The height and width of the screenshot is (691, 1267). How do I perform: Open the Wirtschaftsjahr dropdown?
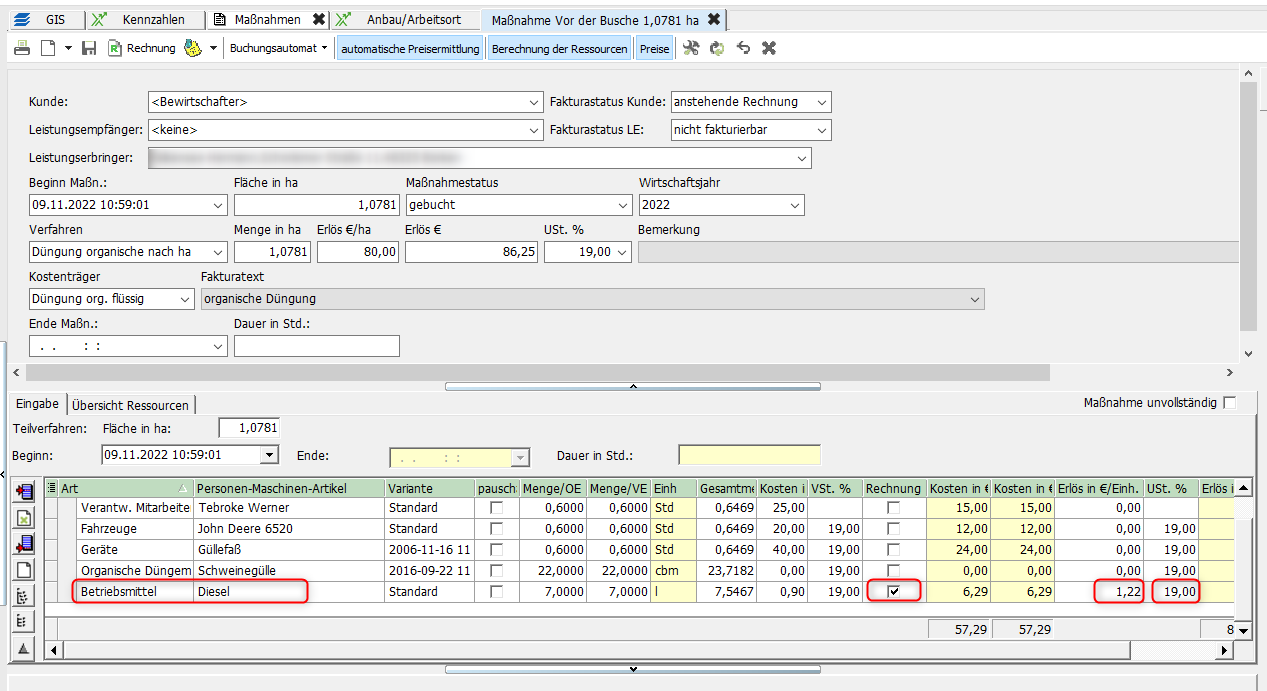pos(795,205)
